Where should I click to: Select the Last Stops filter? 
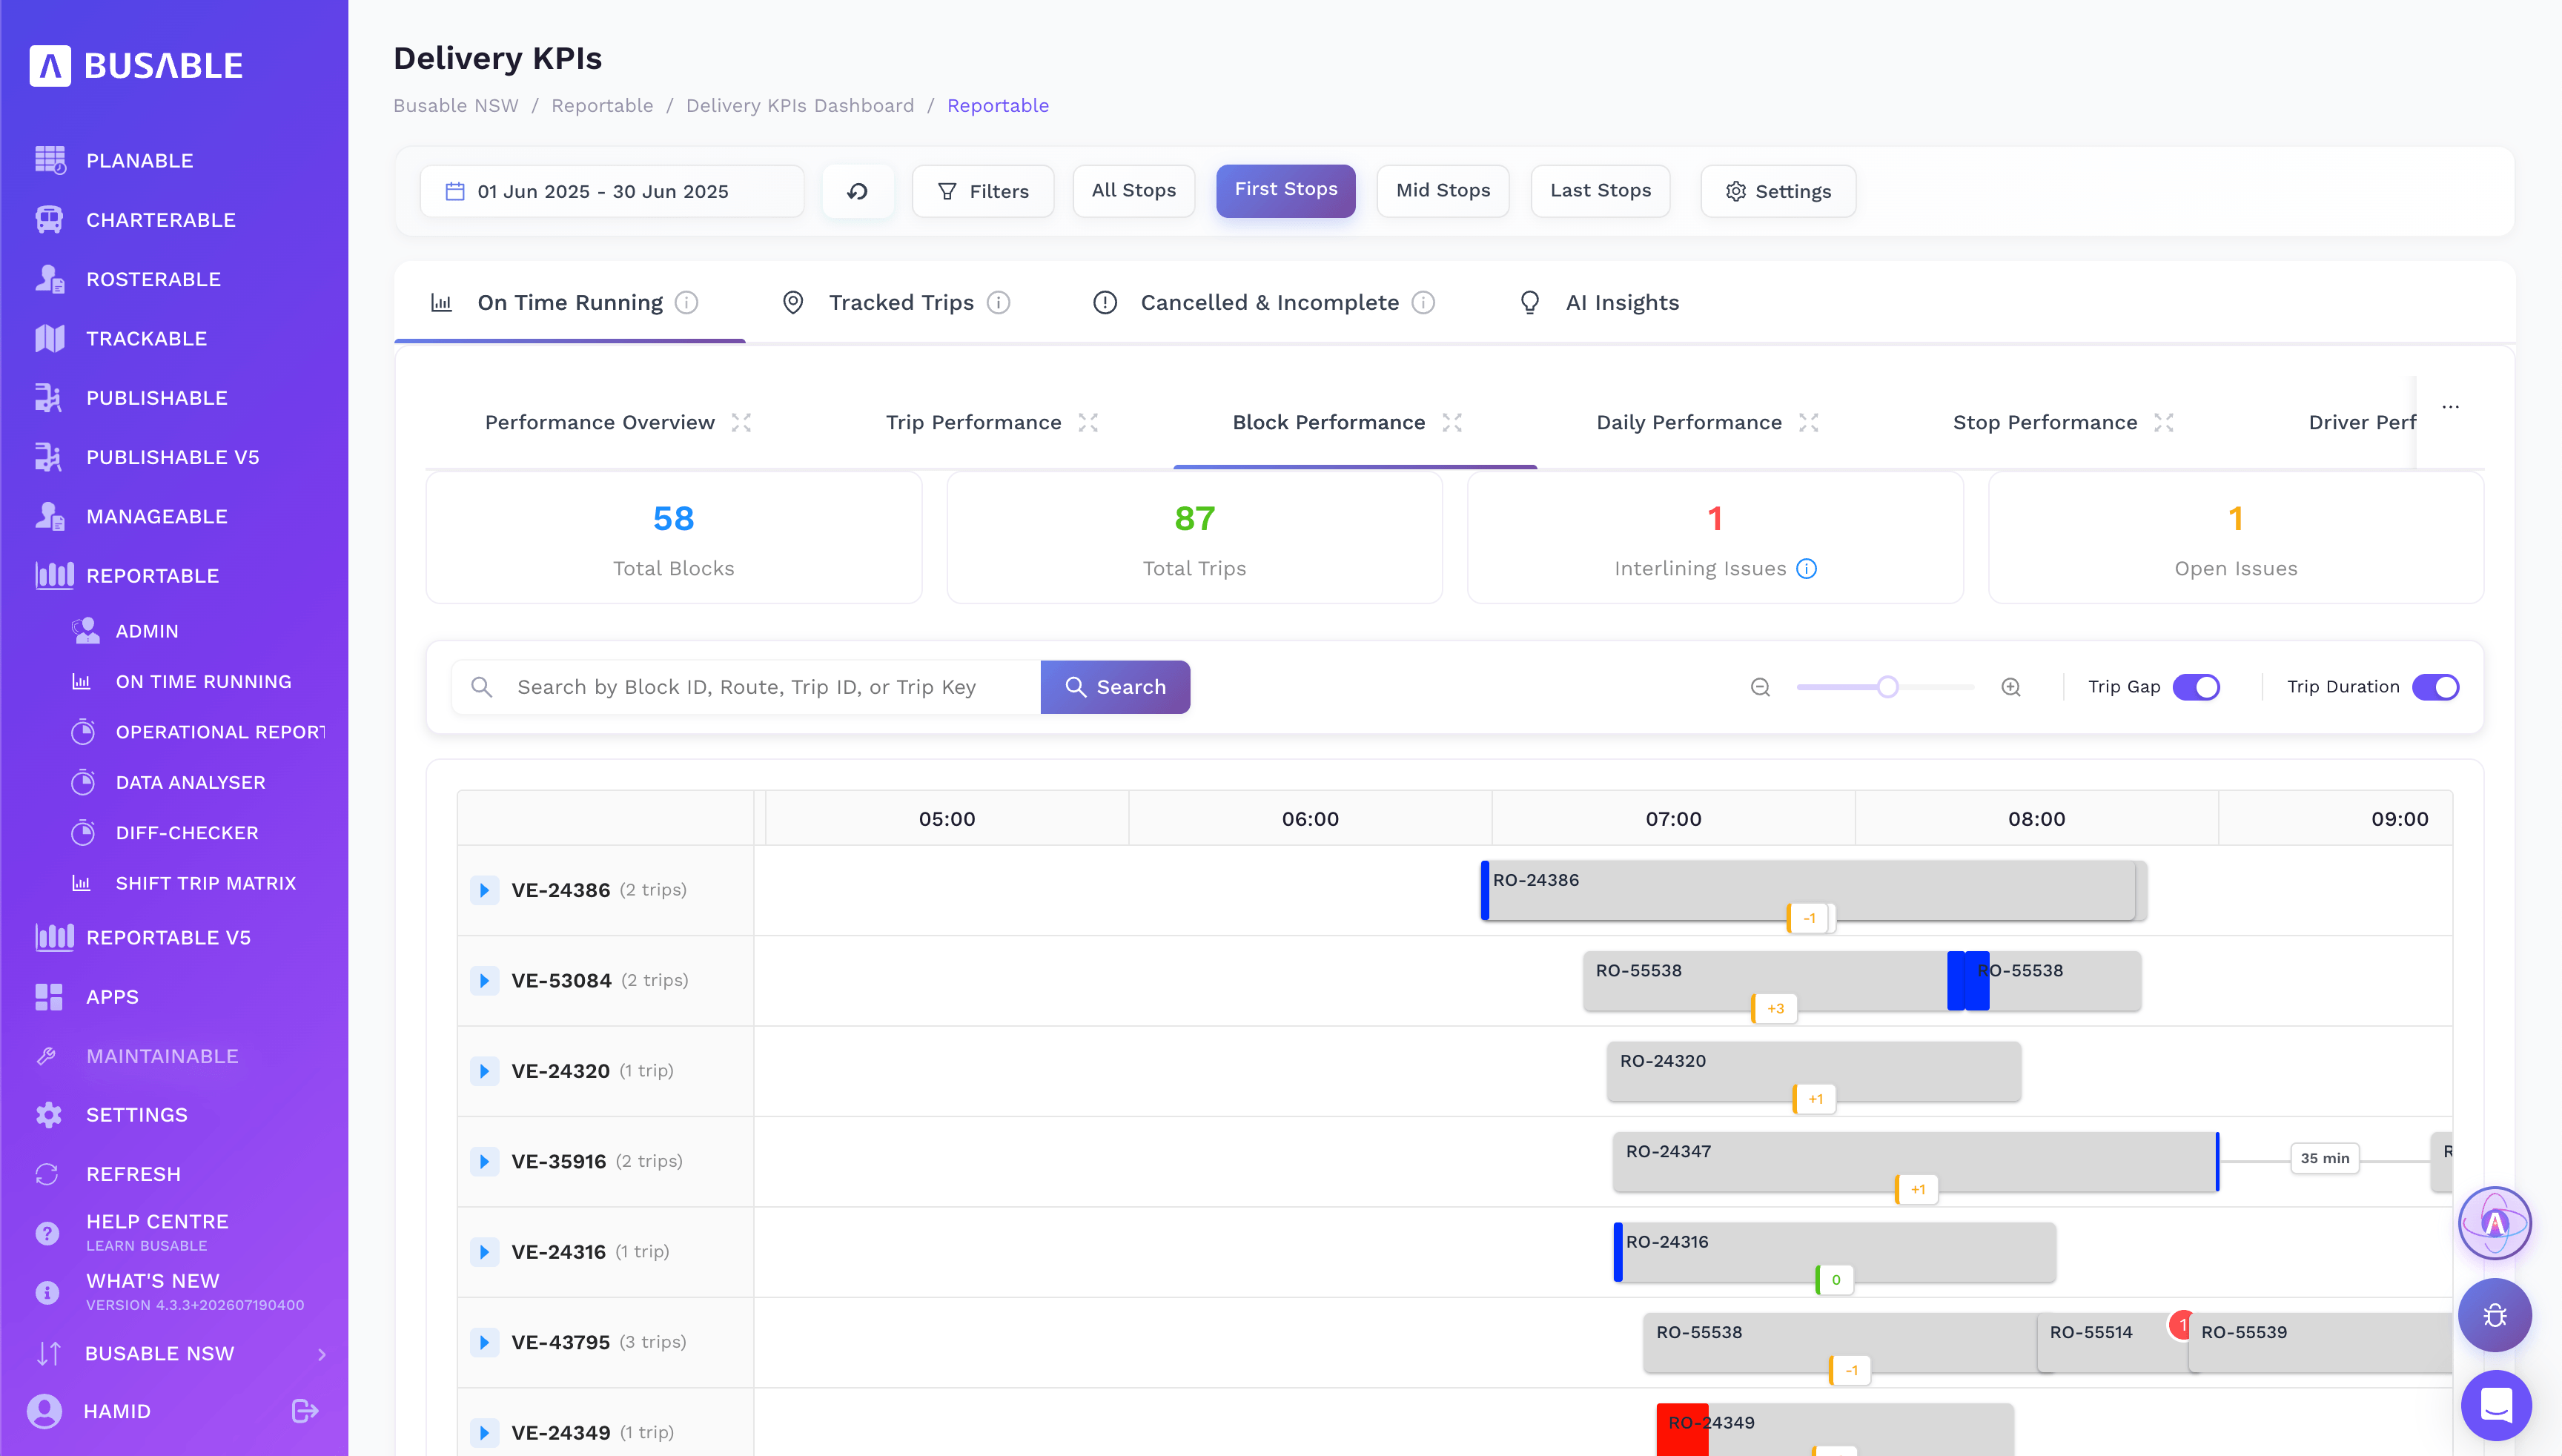tap(1600, 191)
